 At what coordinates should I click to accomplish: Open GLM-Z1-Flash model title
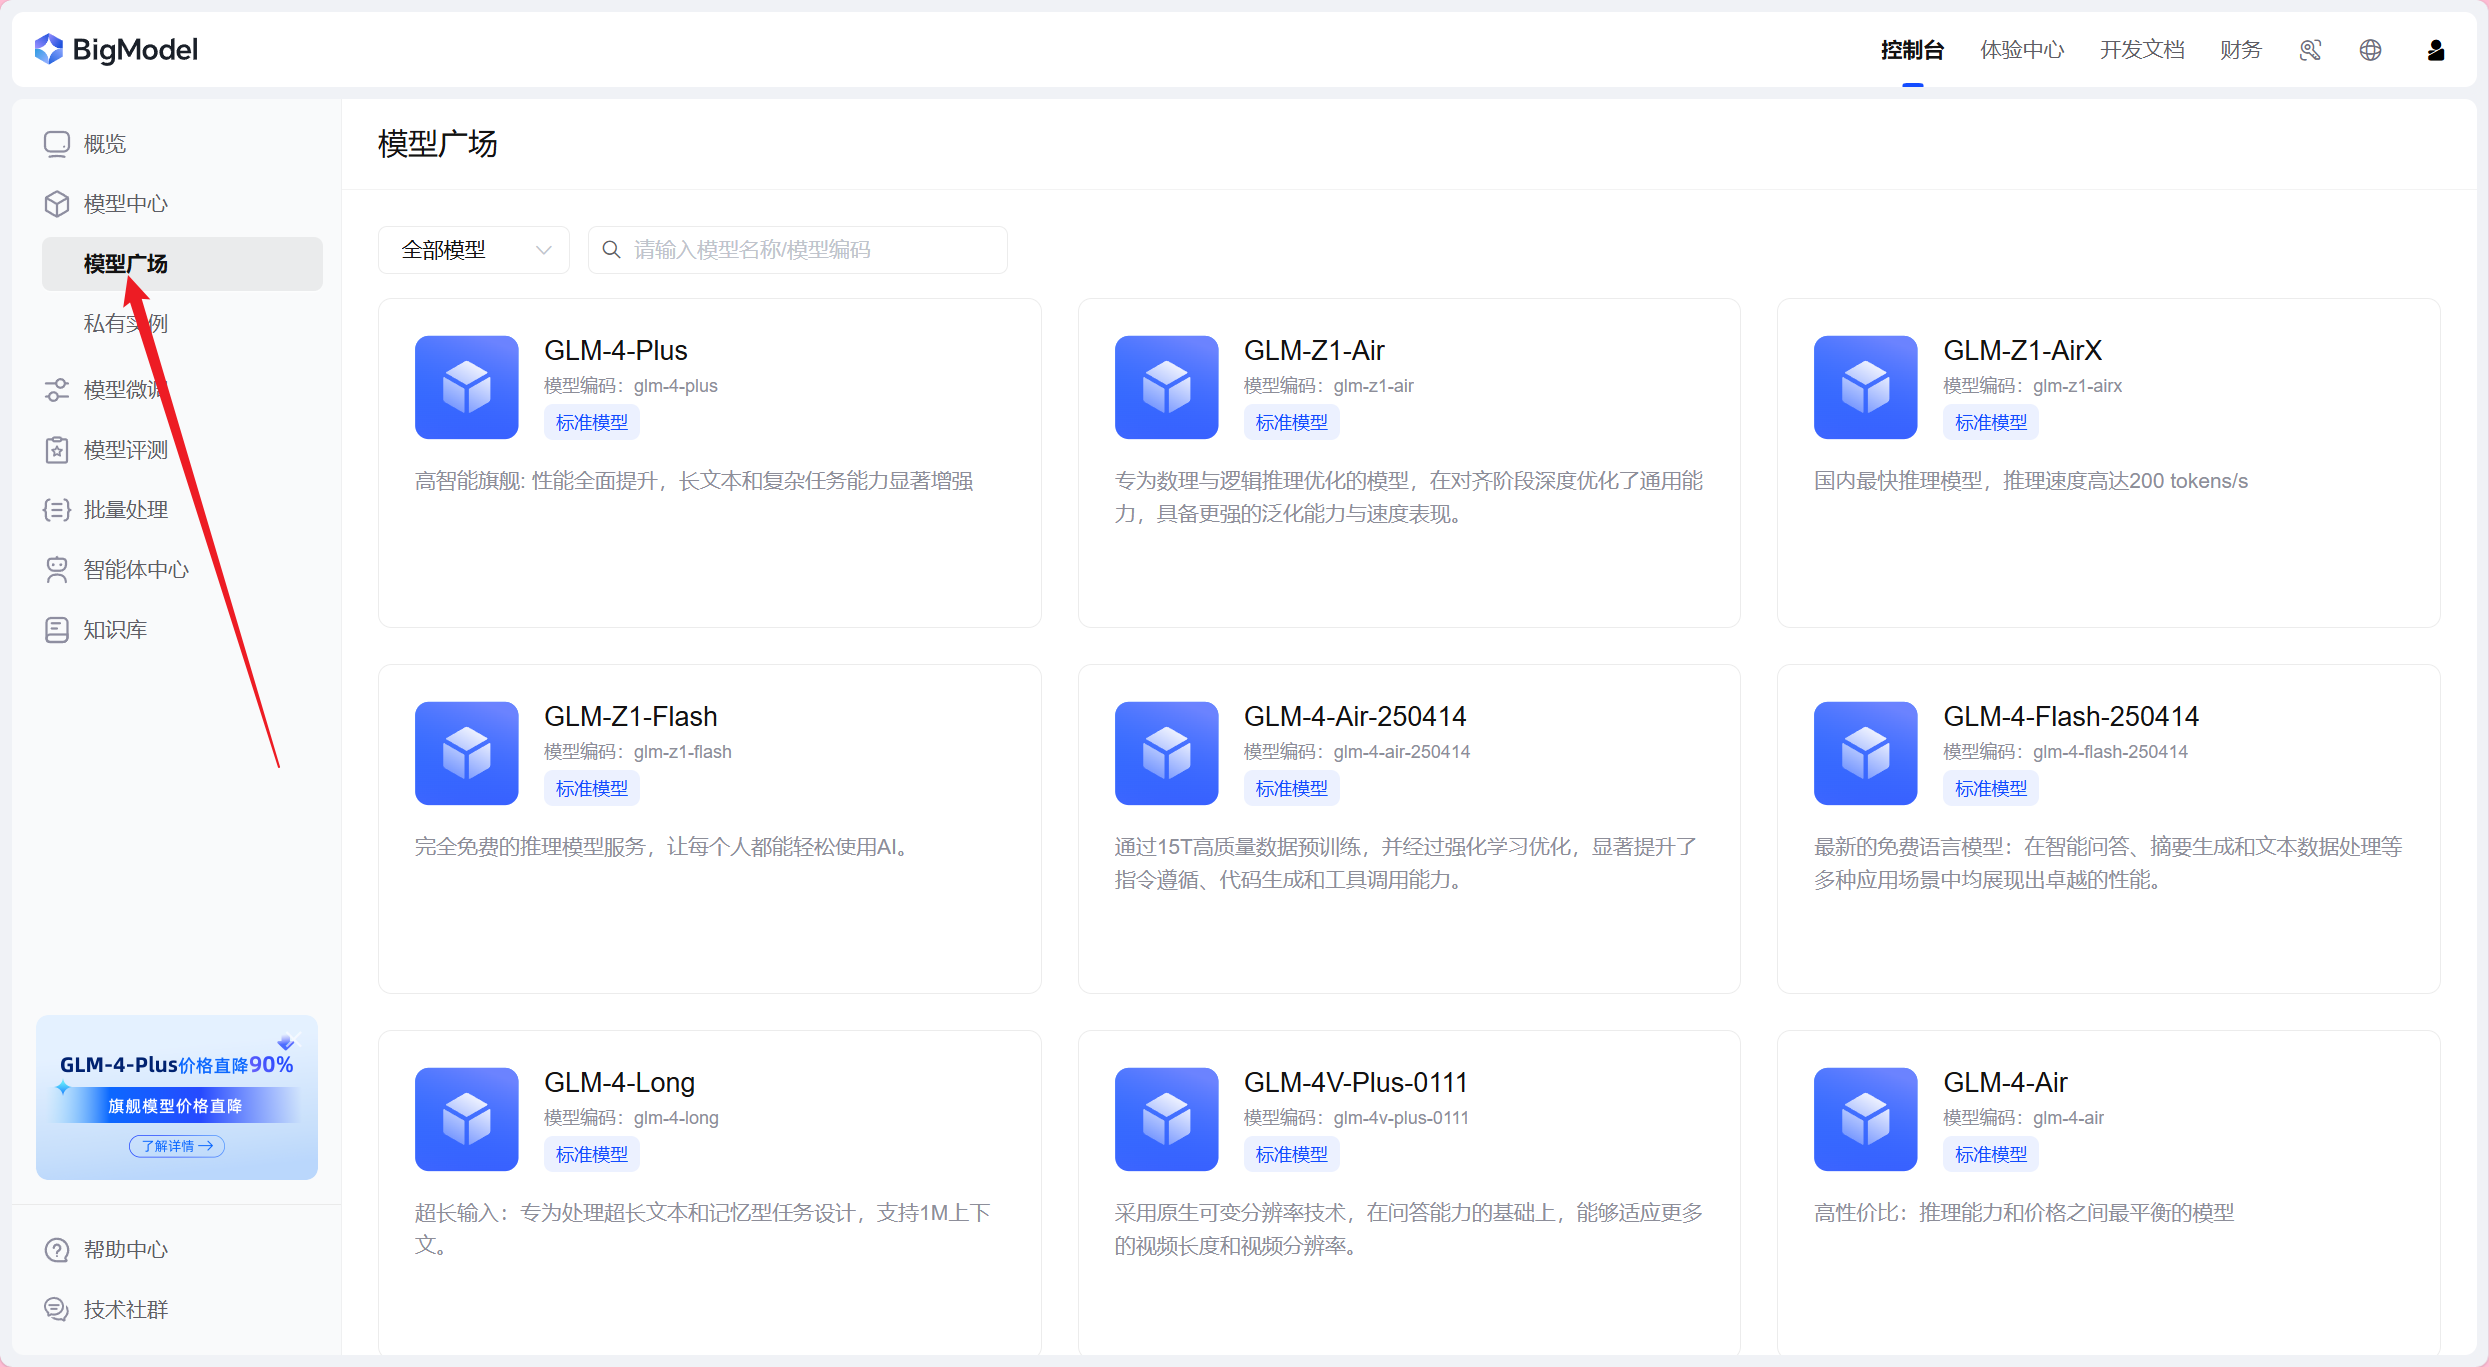click(x=631, y=717)
